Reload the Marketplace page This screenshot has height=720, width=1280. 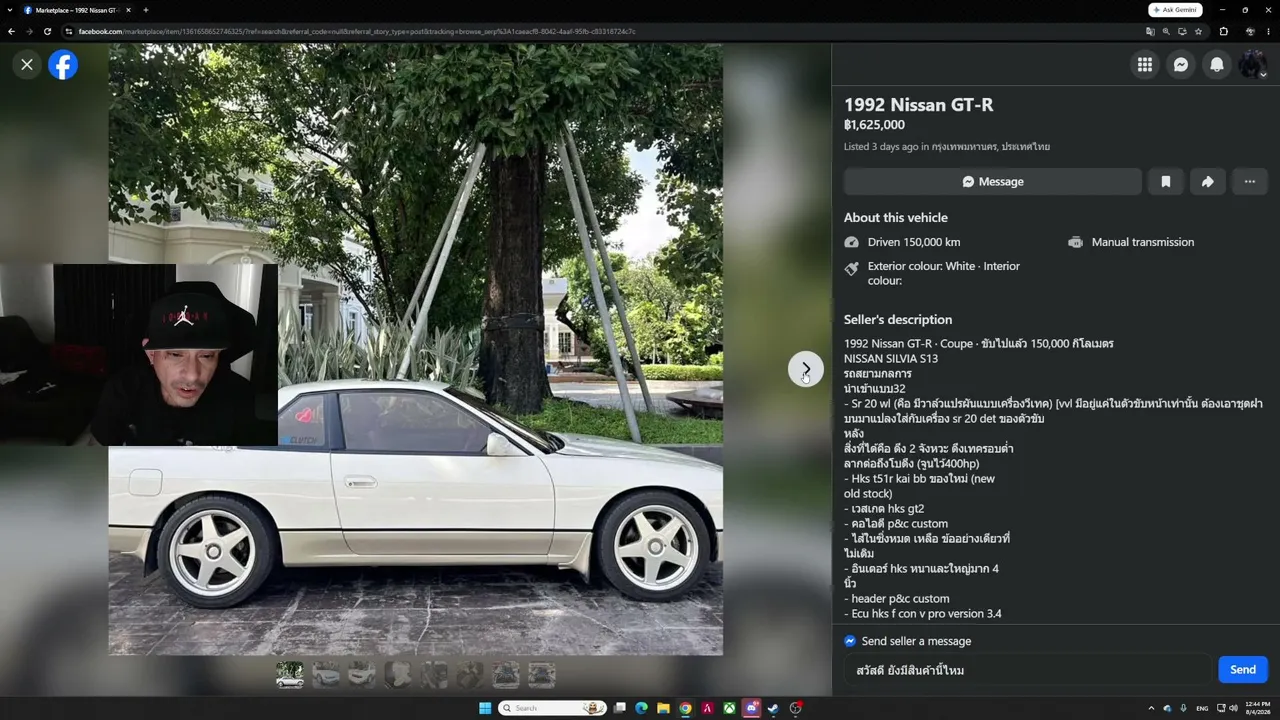click(47, 31)
